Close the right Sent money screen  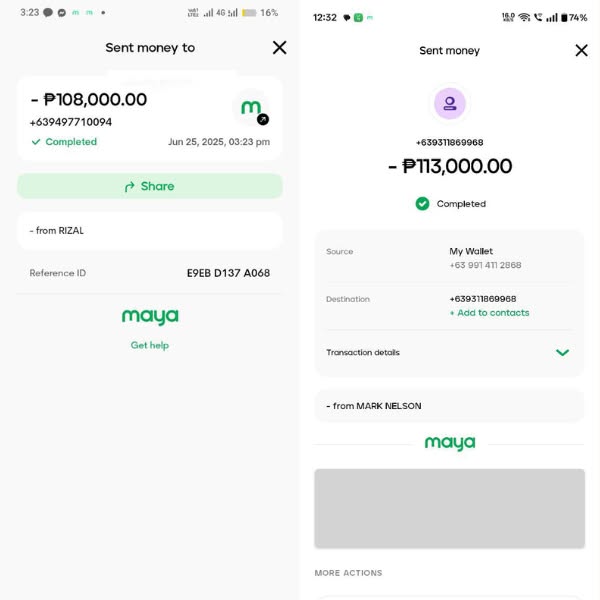581,50
